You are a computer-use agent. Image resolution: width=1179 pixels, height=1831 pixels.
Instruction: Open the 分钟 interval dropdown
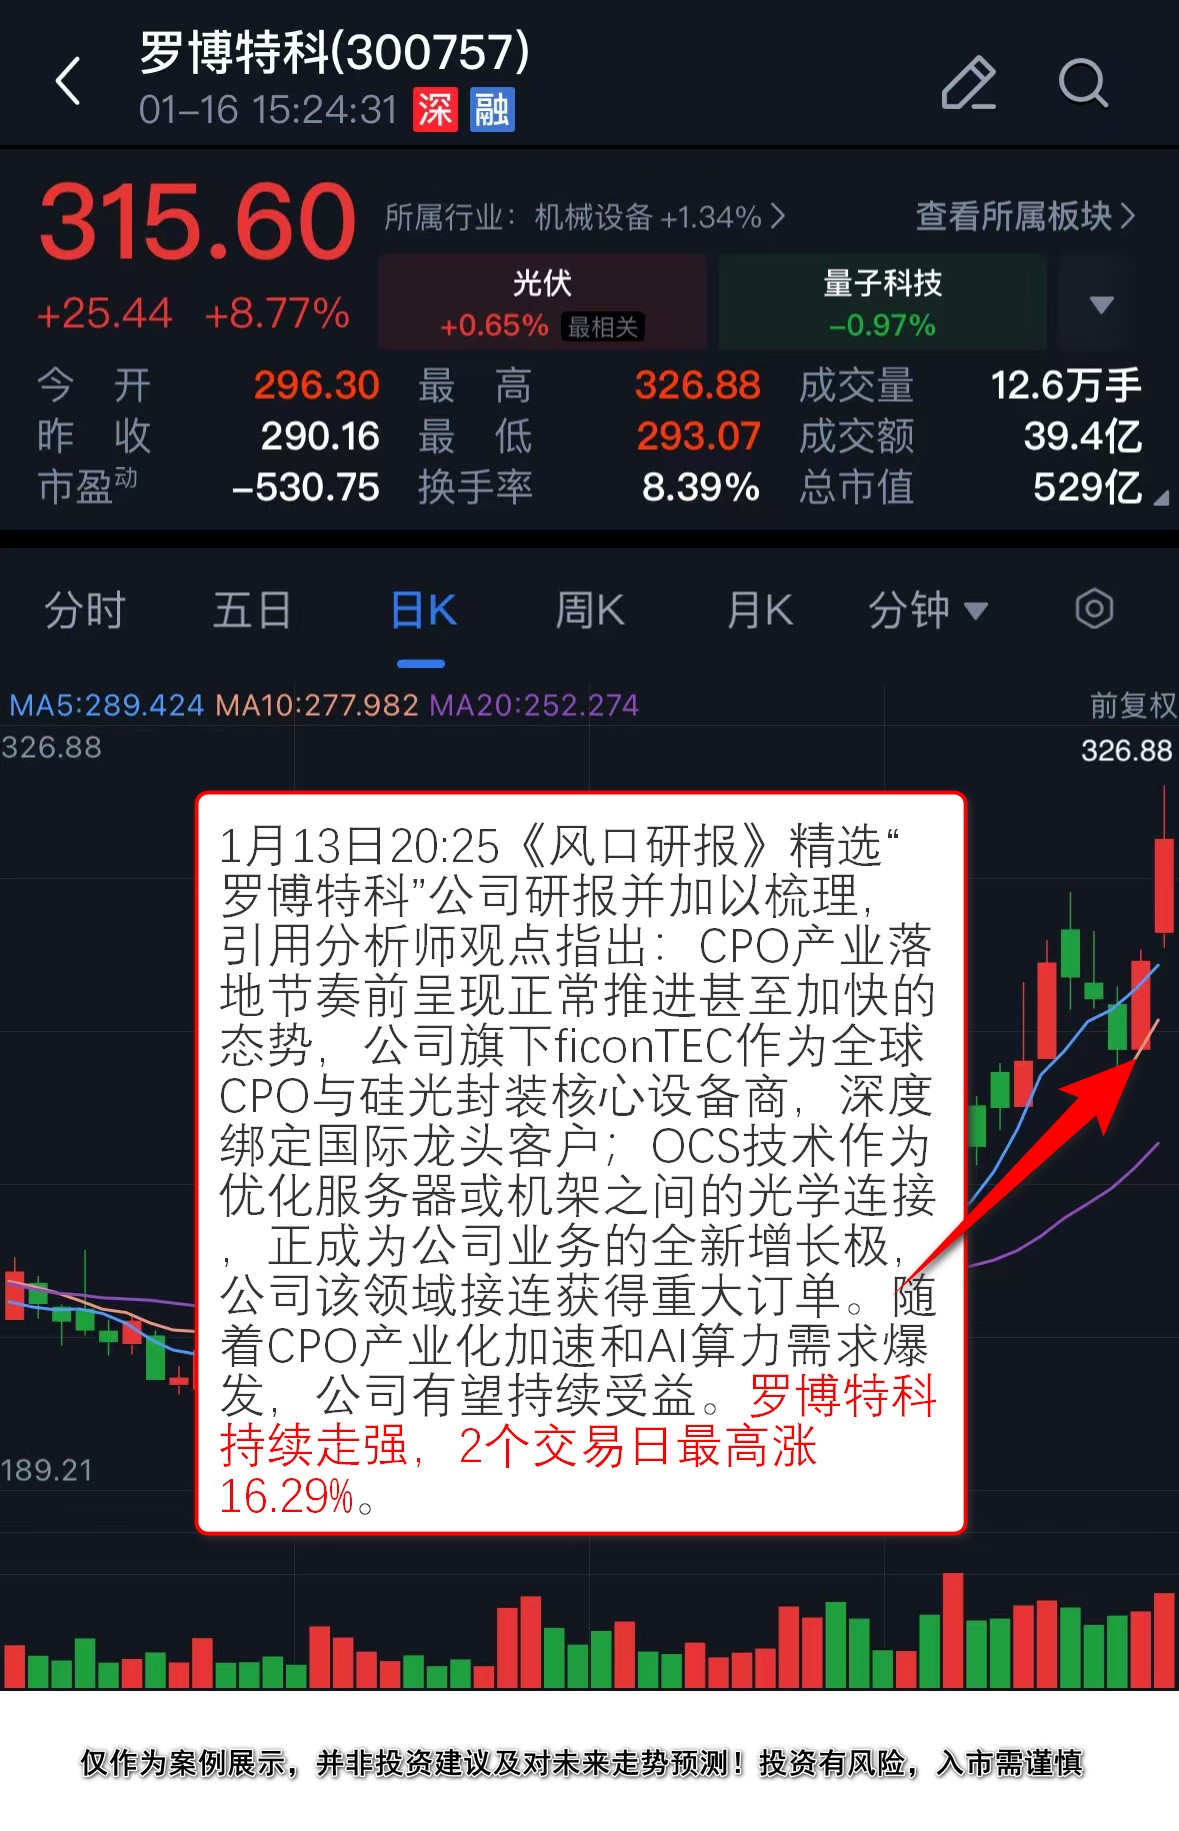tap(928, 609)
